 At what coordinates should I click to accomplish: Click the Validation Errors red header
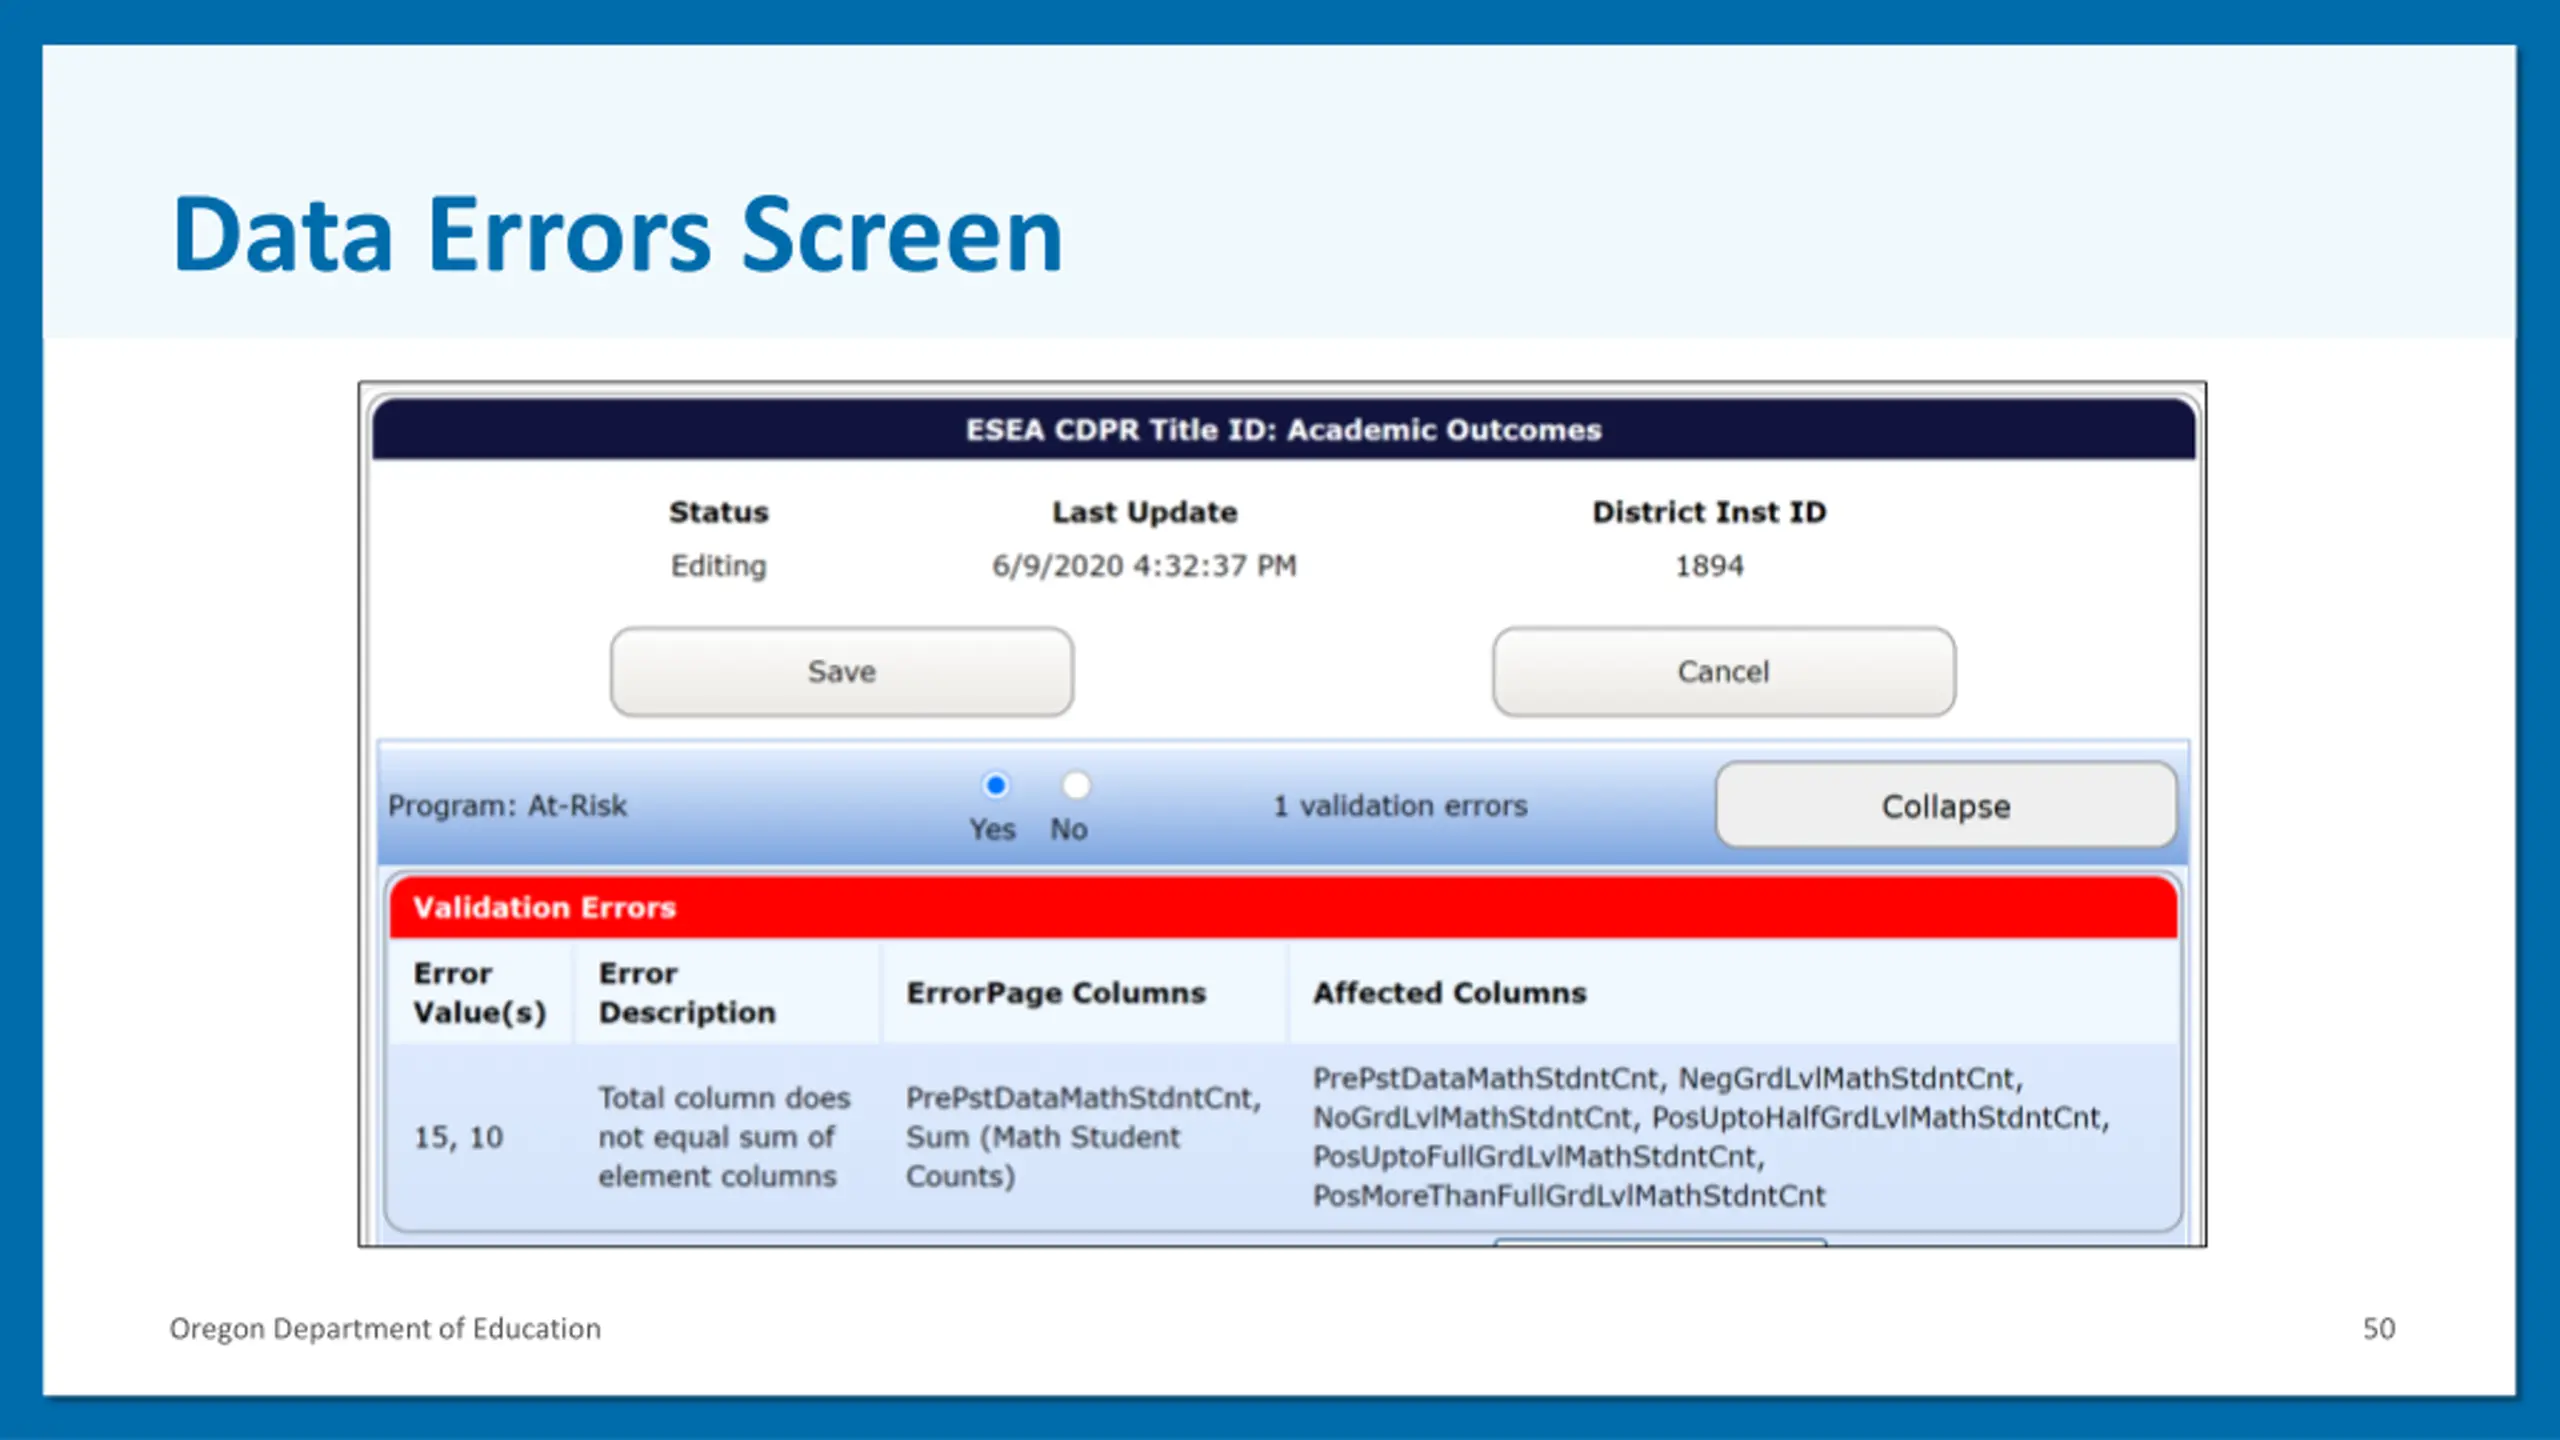click(x=1282, y=907)
